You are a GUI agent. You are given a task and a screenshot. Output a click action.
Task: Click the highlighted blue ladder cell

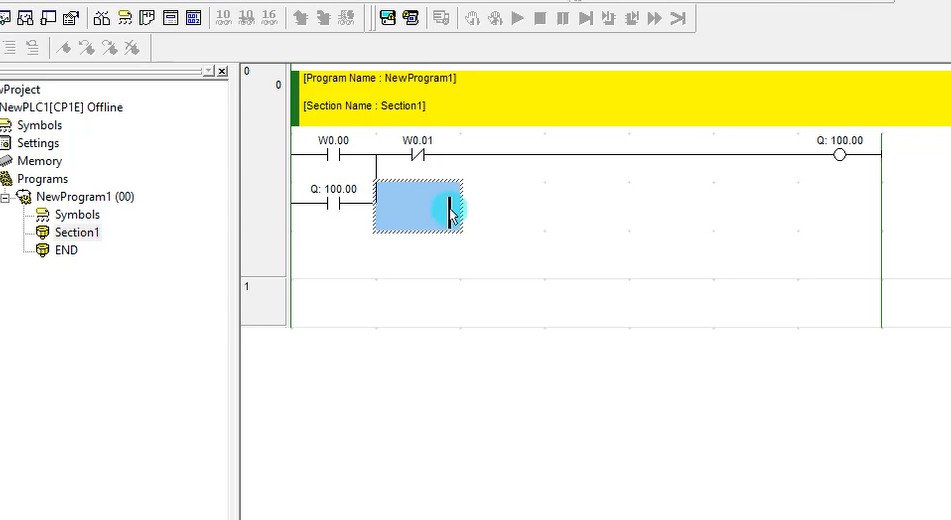pyautogui.click(x=418, y=206)
